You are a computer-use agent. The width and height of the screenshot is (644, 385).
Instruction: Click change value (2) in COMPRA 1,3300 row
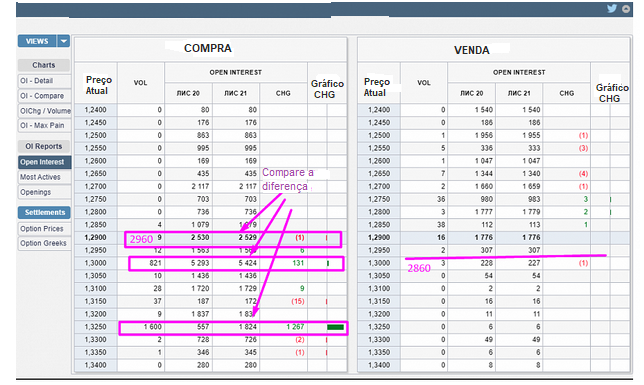pyautogui.click(x=299, y=339)
